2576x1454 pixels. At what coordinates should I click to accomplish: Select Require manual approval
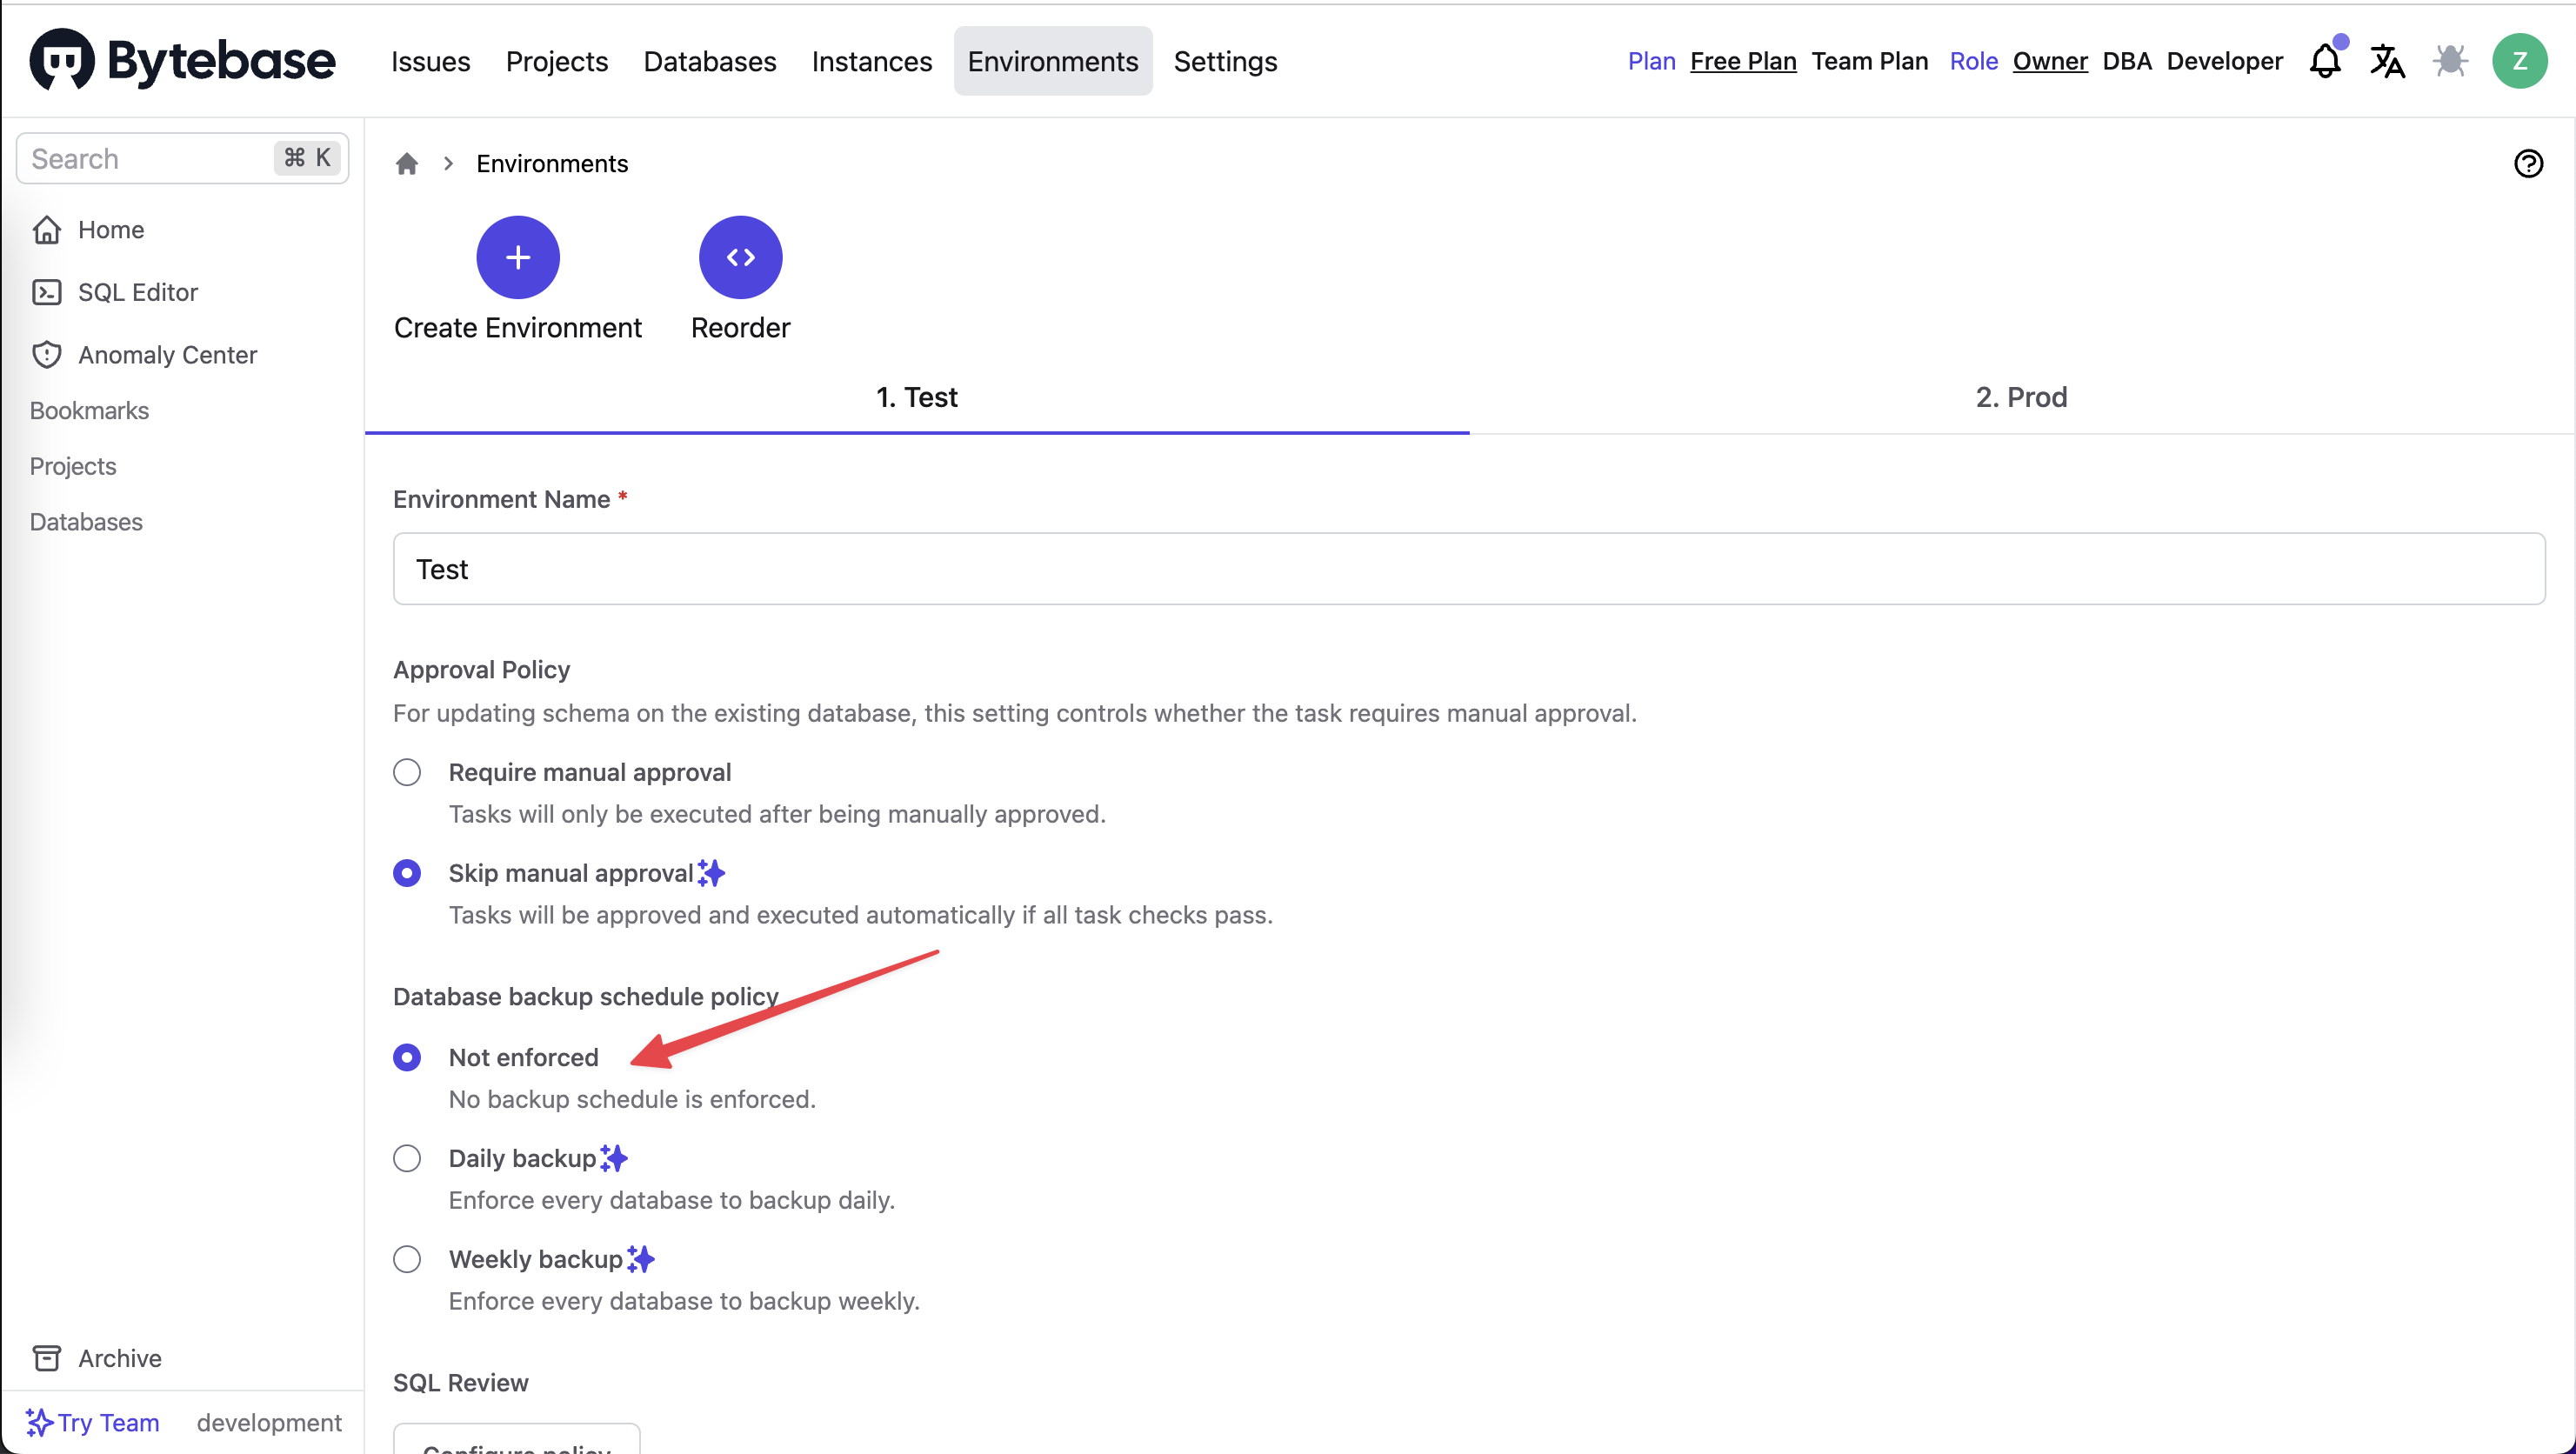(x=407, y=771)
